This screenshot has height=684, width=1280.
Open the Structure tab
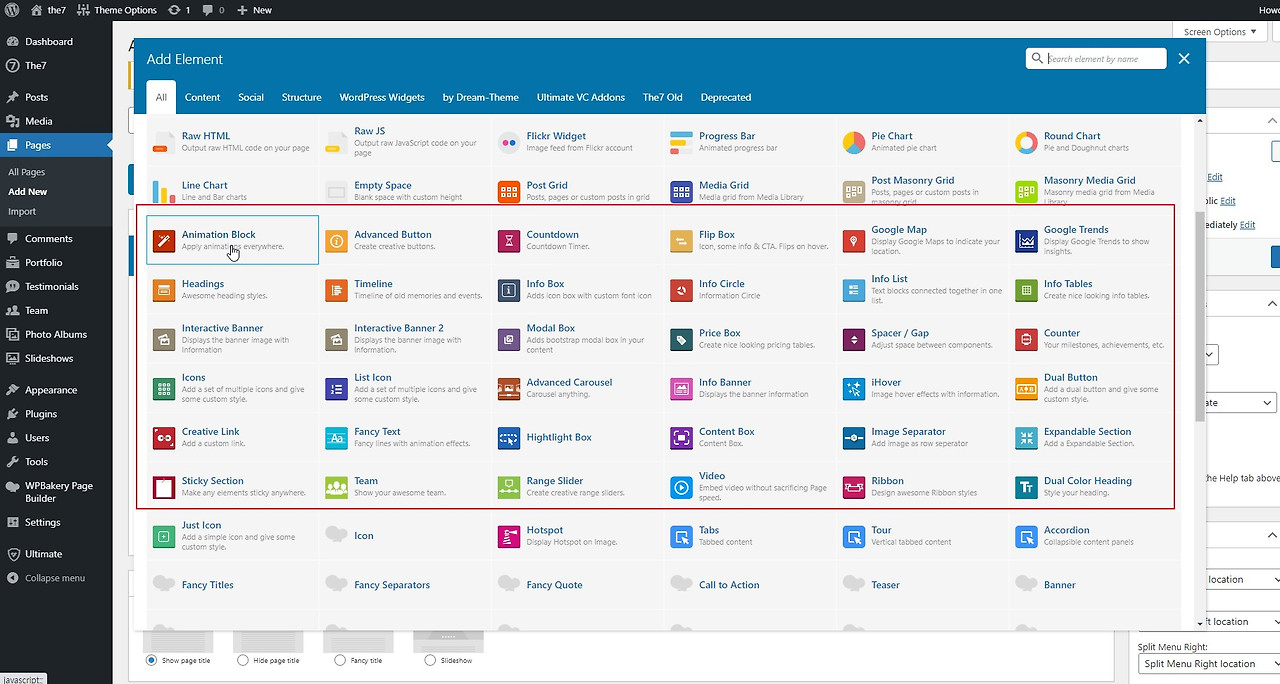pos(301,97)
